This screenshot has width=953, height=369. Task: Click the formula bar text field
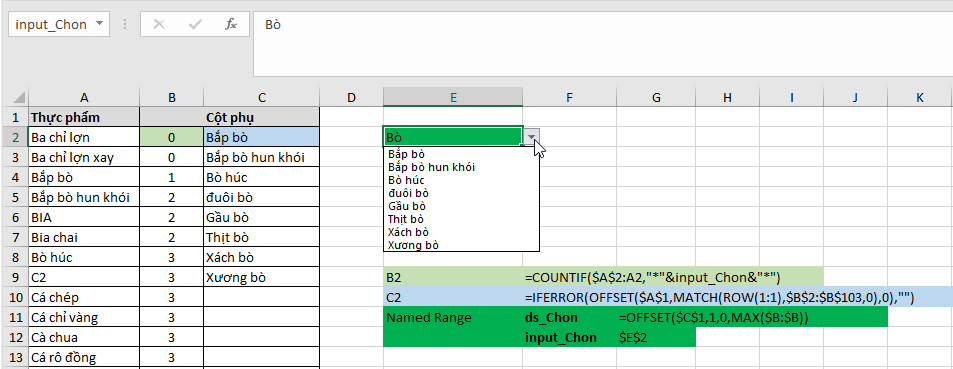(x=603, y=44)
